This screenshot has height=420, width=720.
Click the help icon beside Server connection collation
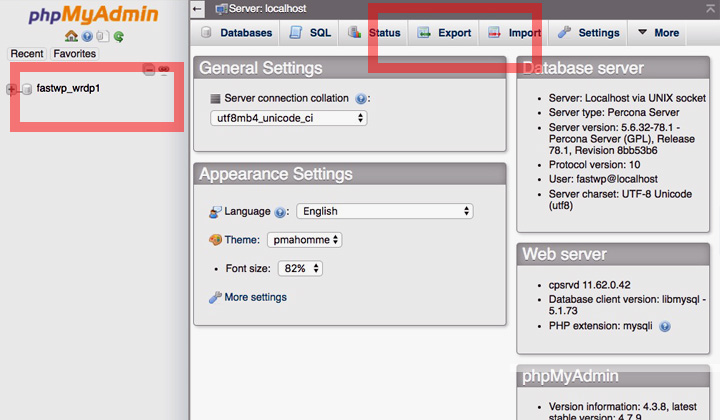click(361, 99)
